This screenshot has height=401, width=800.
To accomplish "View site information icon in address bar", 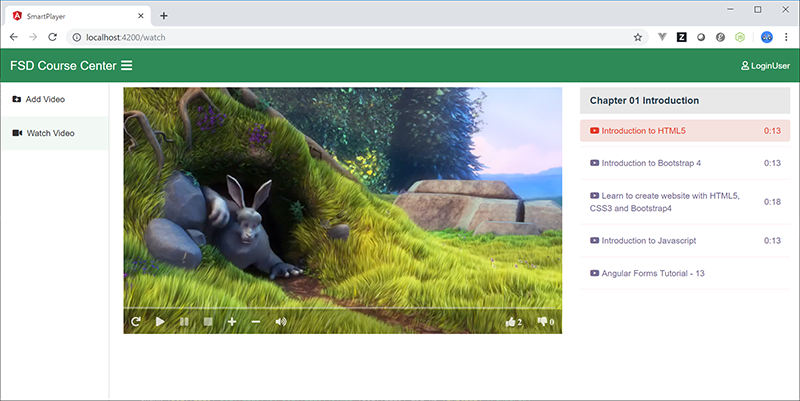I will click(x=77, y=37).
